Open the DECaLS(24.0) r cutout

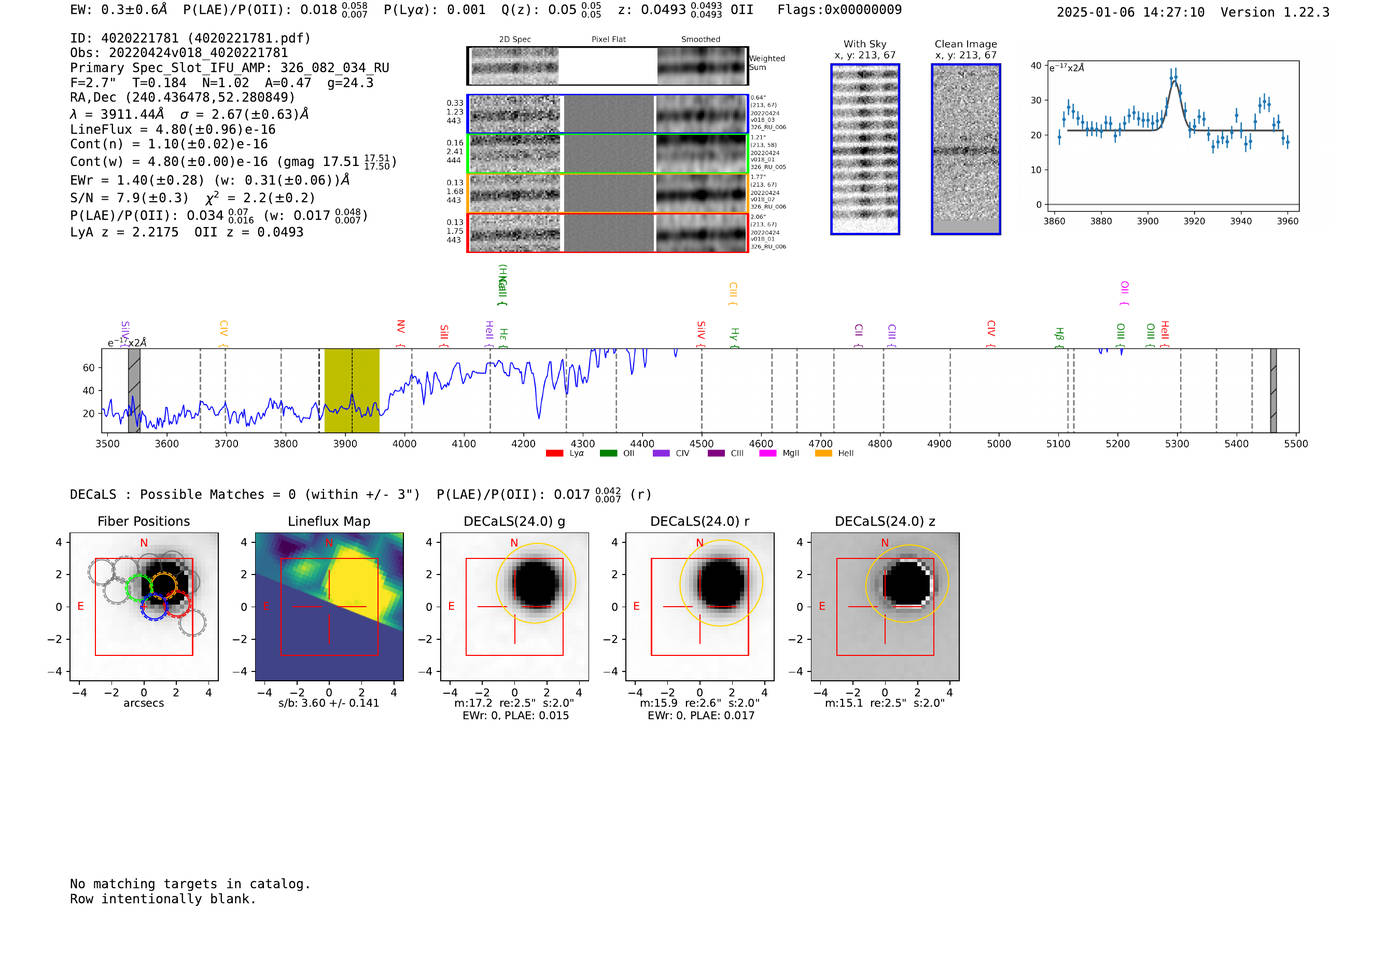[700, 607]
